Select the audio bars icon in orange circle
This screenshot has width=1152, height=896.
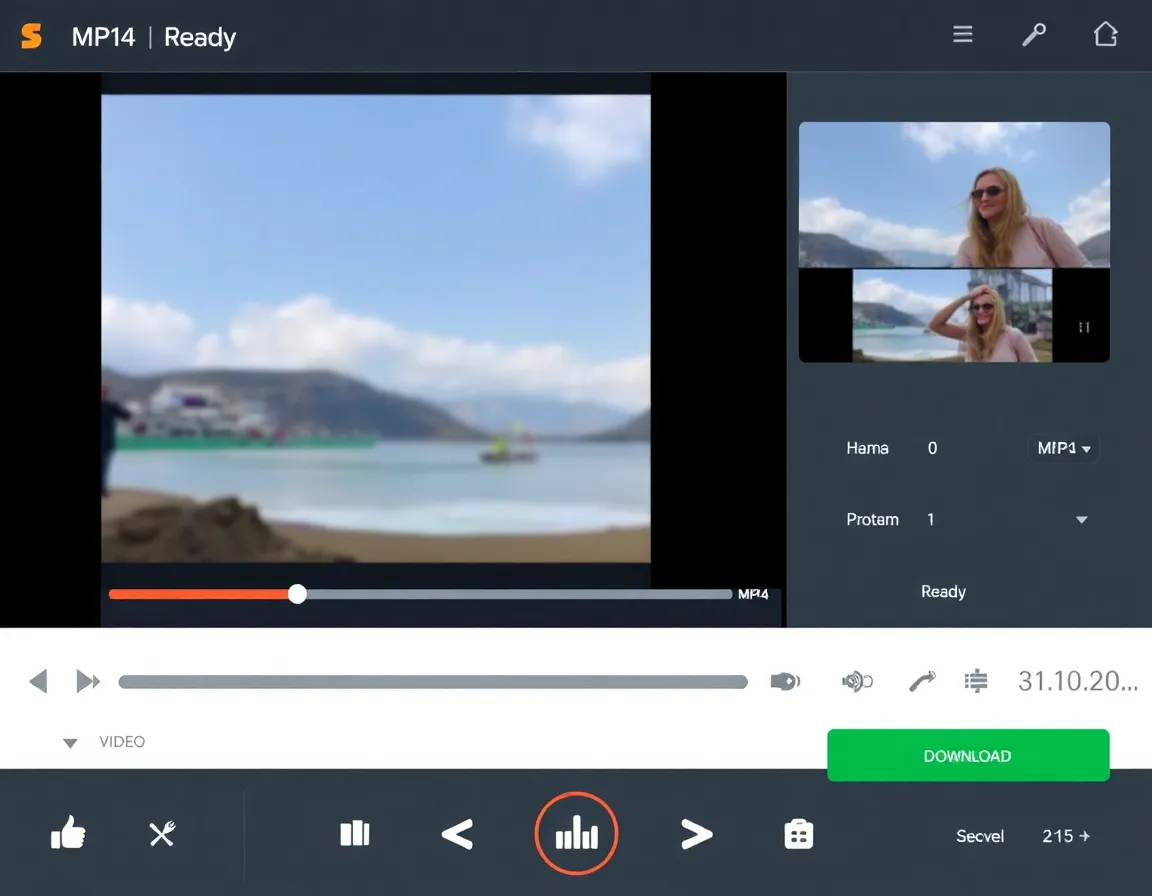(x=577, y=833)
